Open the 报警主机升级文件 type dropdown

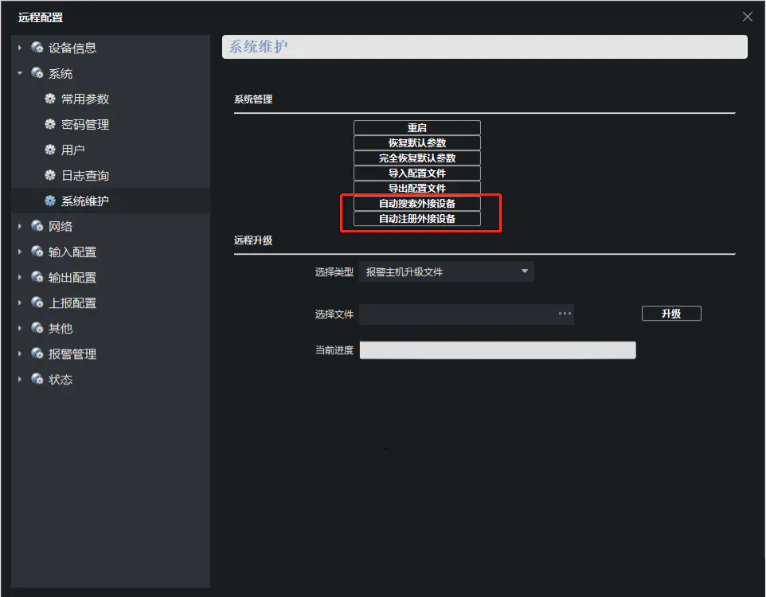pyautogui.click(x=445, y=271)
